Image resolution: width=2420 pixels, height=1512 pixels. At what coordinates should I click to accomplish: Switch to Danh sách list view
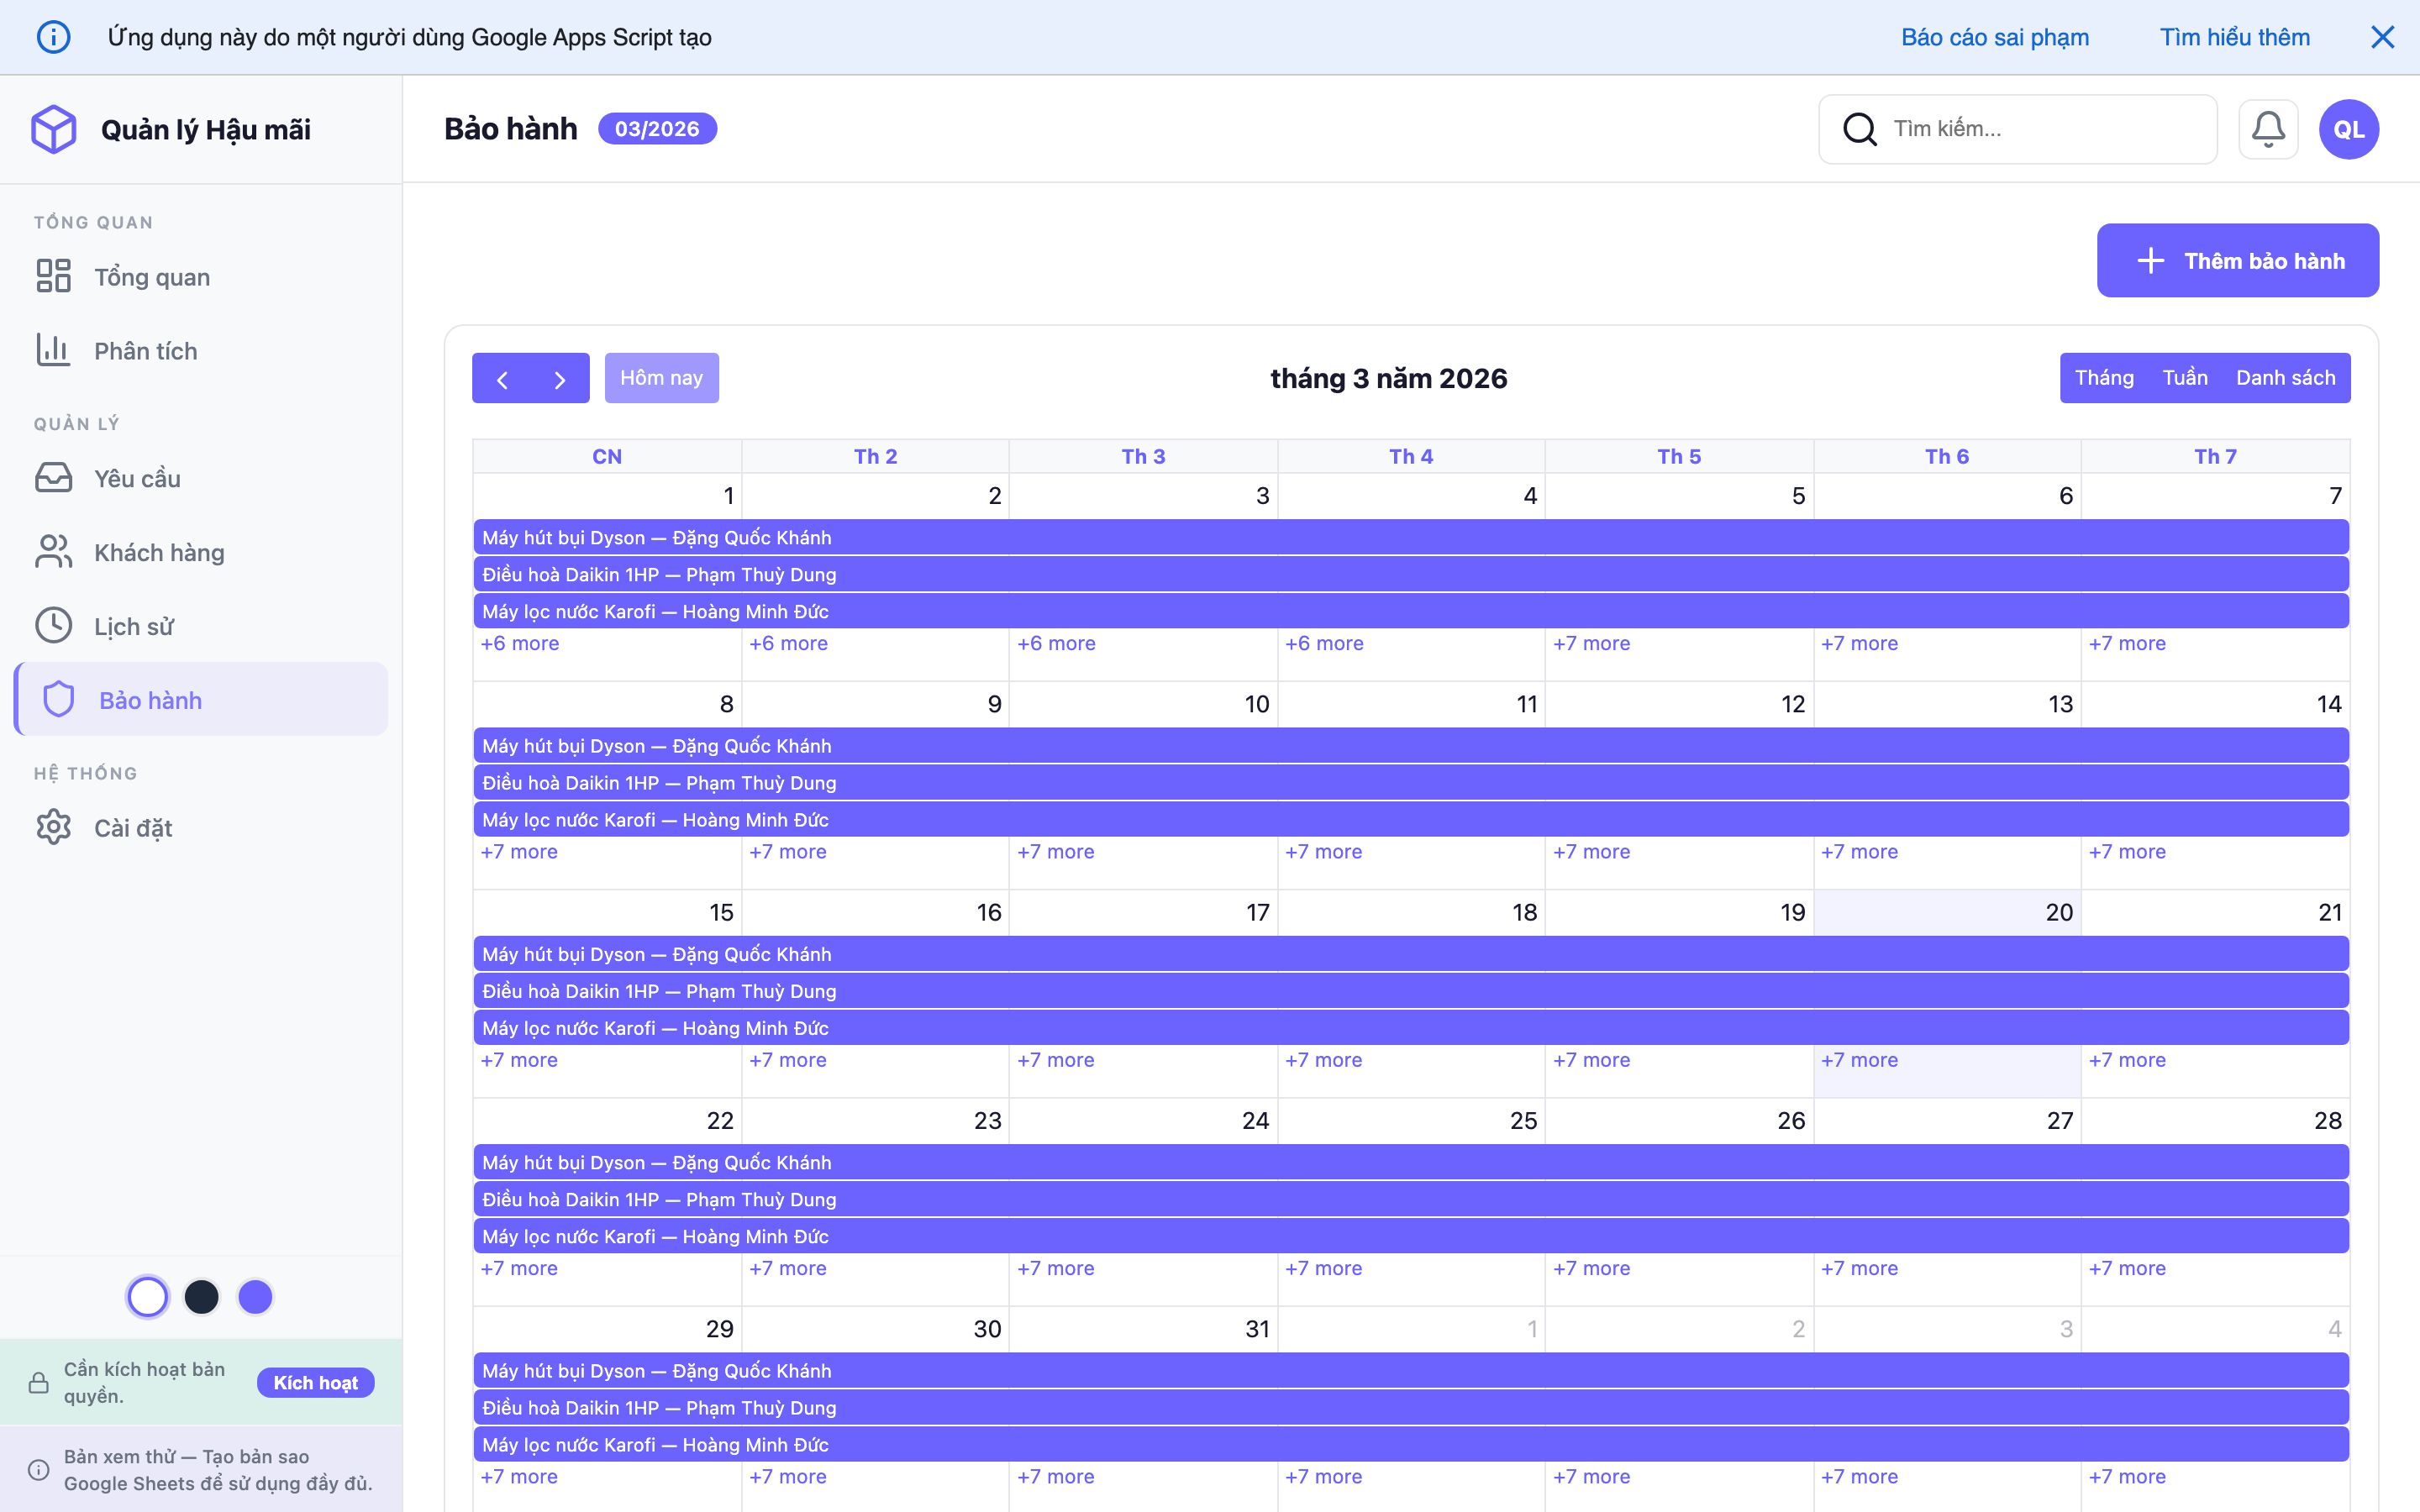(x=2285, y=378)
